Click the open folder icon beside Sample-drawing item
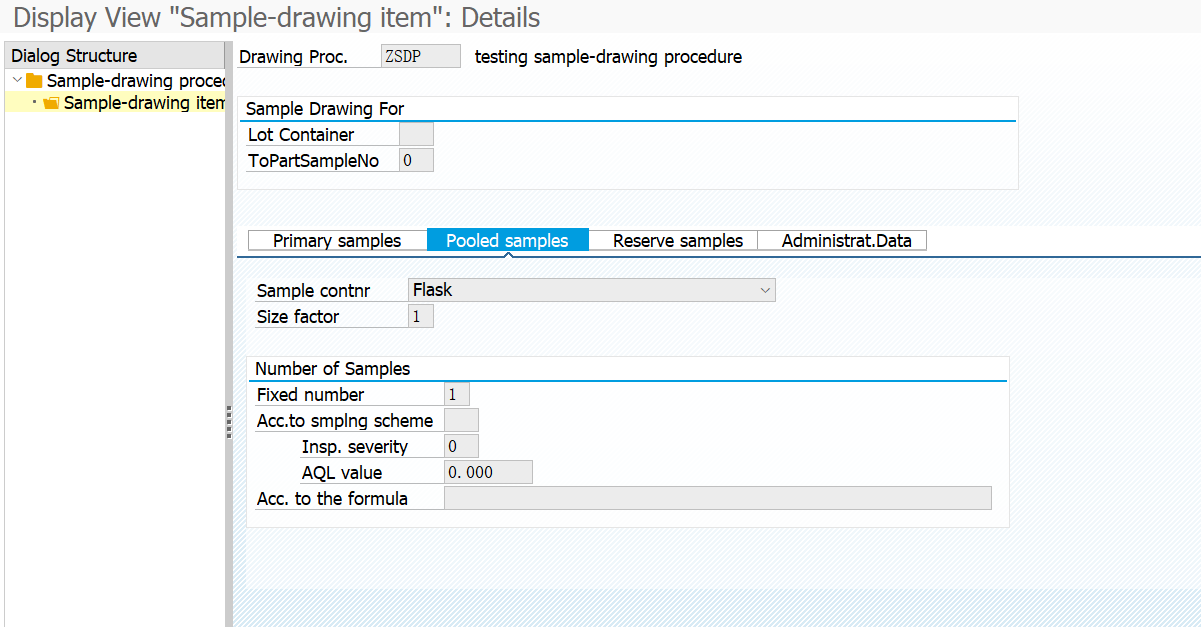Viewport: 1201px width, 627px height. coord(51,103)
